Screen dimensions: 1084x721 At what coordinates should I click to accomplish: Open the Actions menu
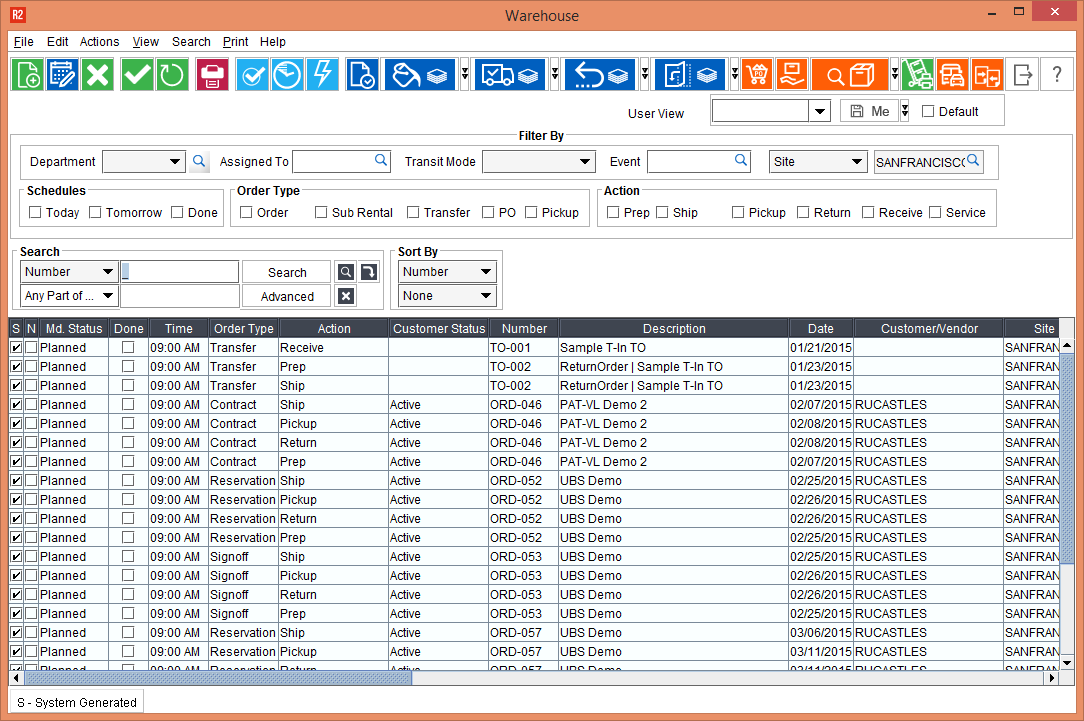click(99, 42)
